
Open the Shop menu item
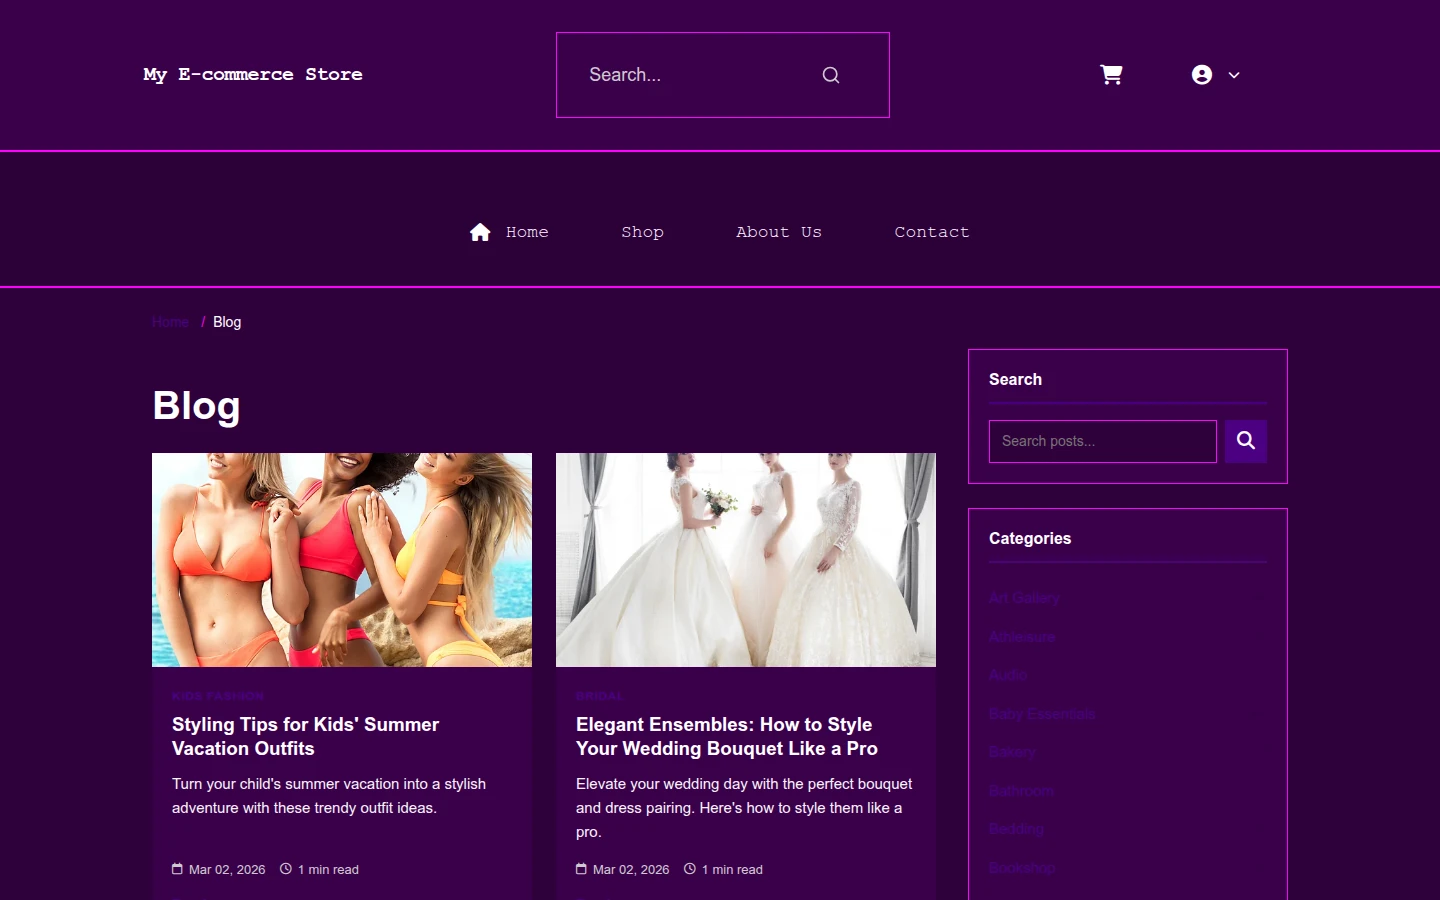[642, 232]
